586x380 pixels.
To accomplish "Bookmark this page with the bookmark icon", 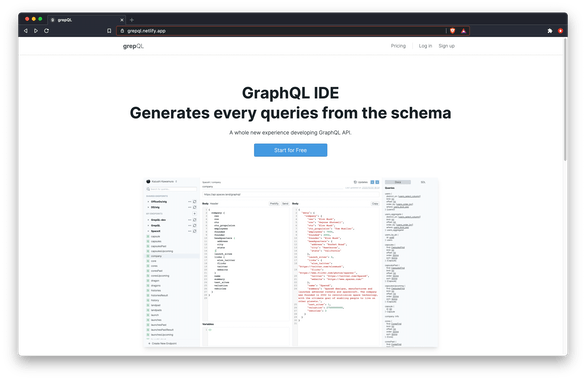I will coord(109,31).
